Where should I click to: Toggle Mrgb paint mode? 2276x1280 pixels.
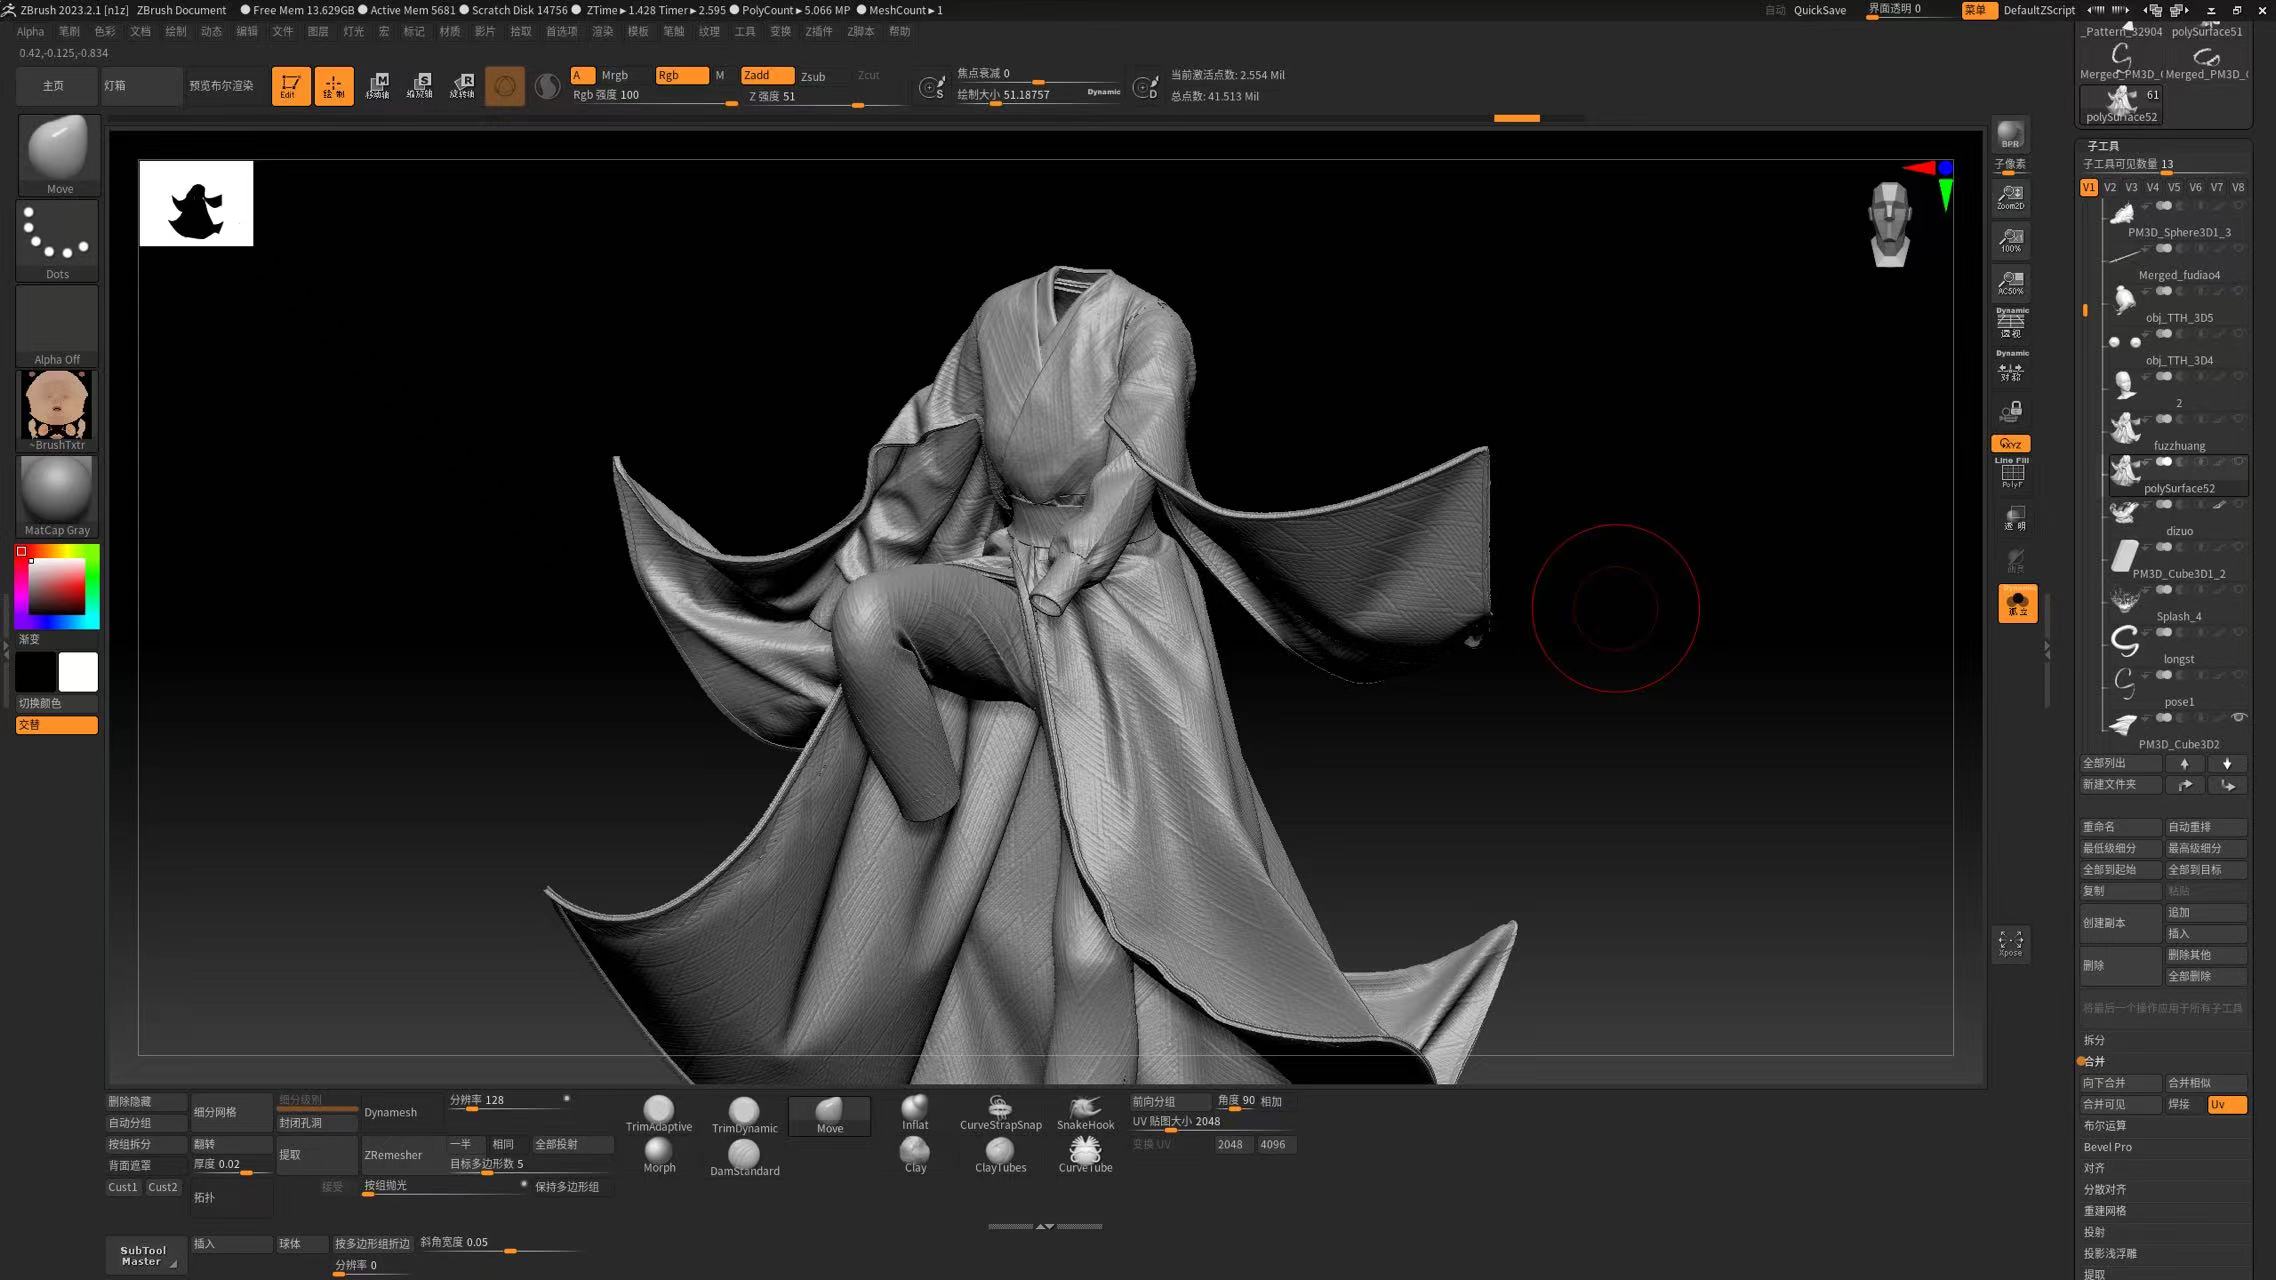tap(615, 75)
